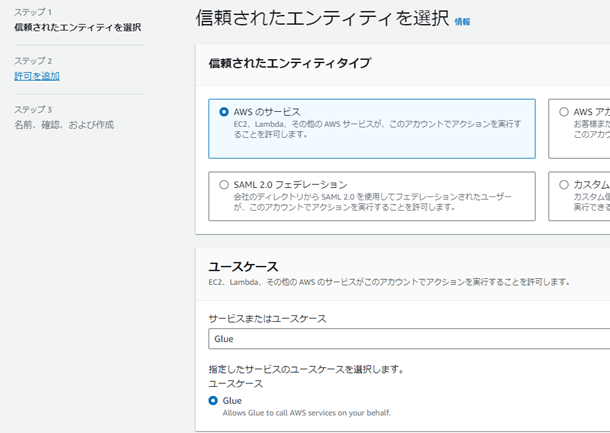Open the 許可を追加 step link

coord(37,76)
